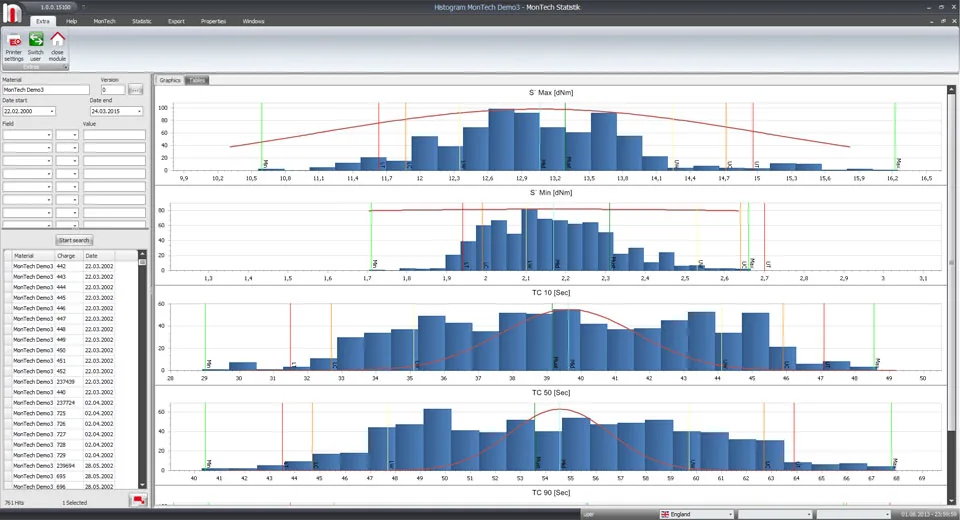
Task: Open the Windows menu
Action: tap(253, 21)
